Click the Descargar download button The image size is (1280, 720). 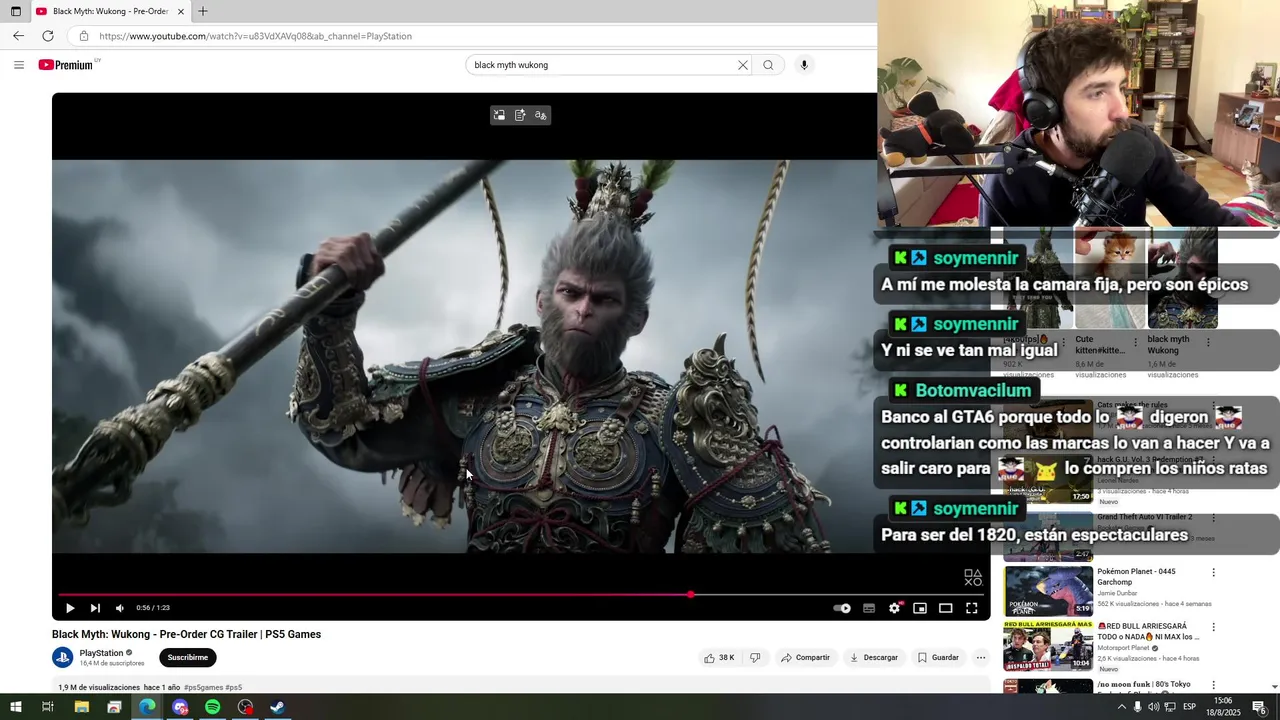873,657
